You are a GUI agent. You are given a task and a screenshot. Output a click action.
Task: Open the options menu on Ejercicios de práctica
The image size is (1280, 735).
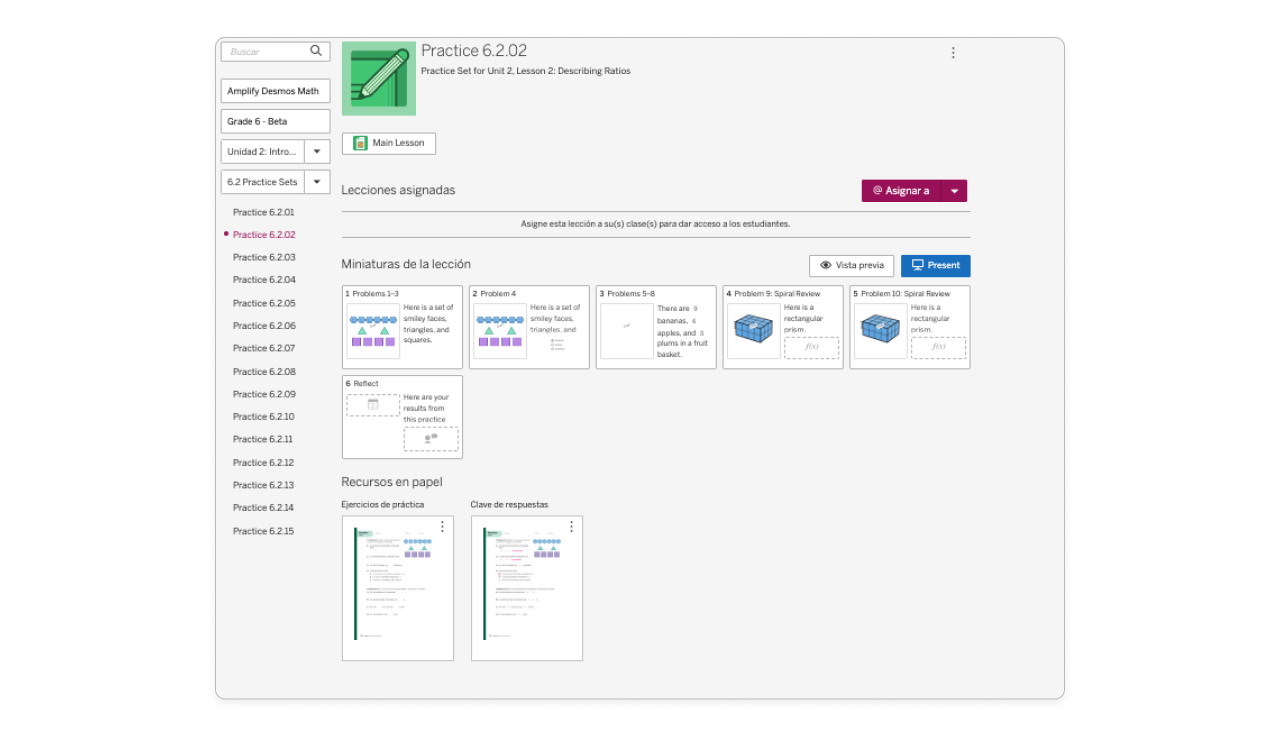pos(443,527)
